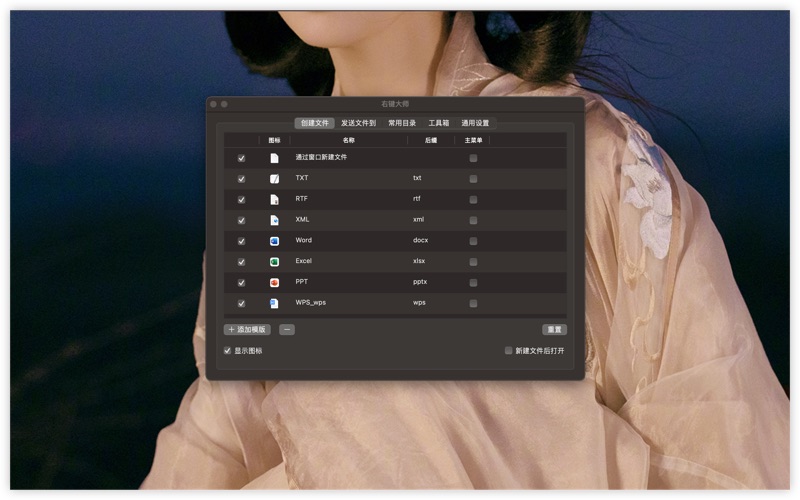Viewport: 800px width, 500px height.
Task: Enable 主菜单 checkbox for TXT
Action: tap(473, 179)
